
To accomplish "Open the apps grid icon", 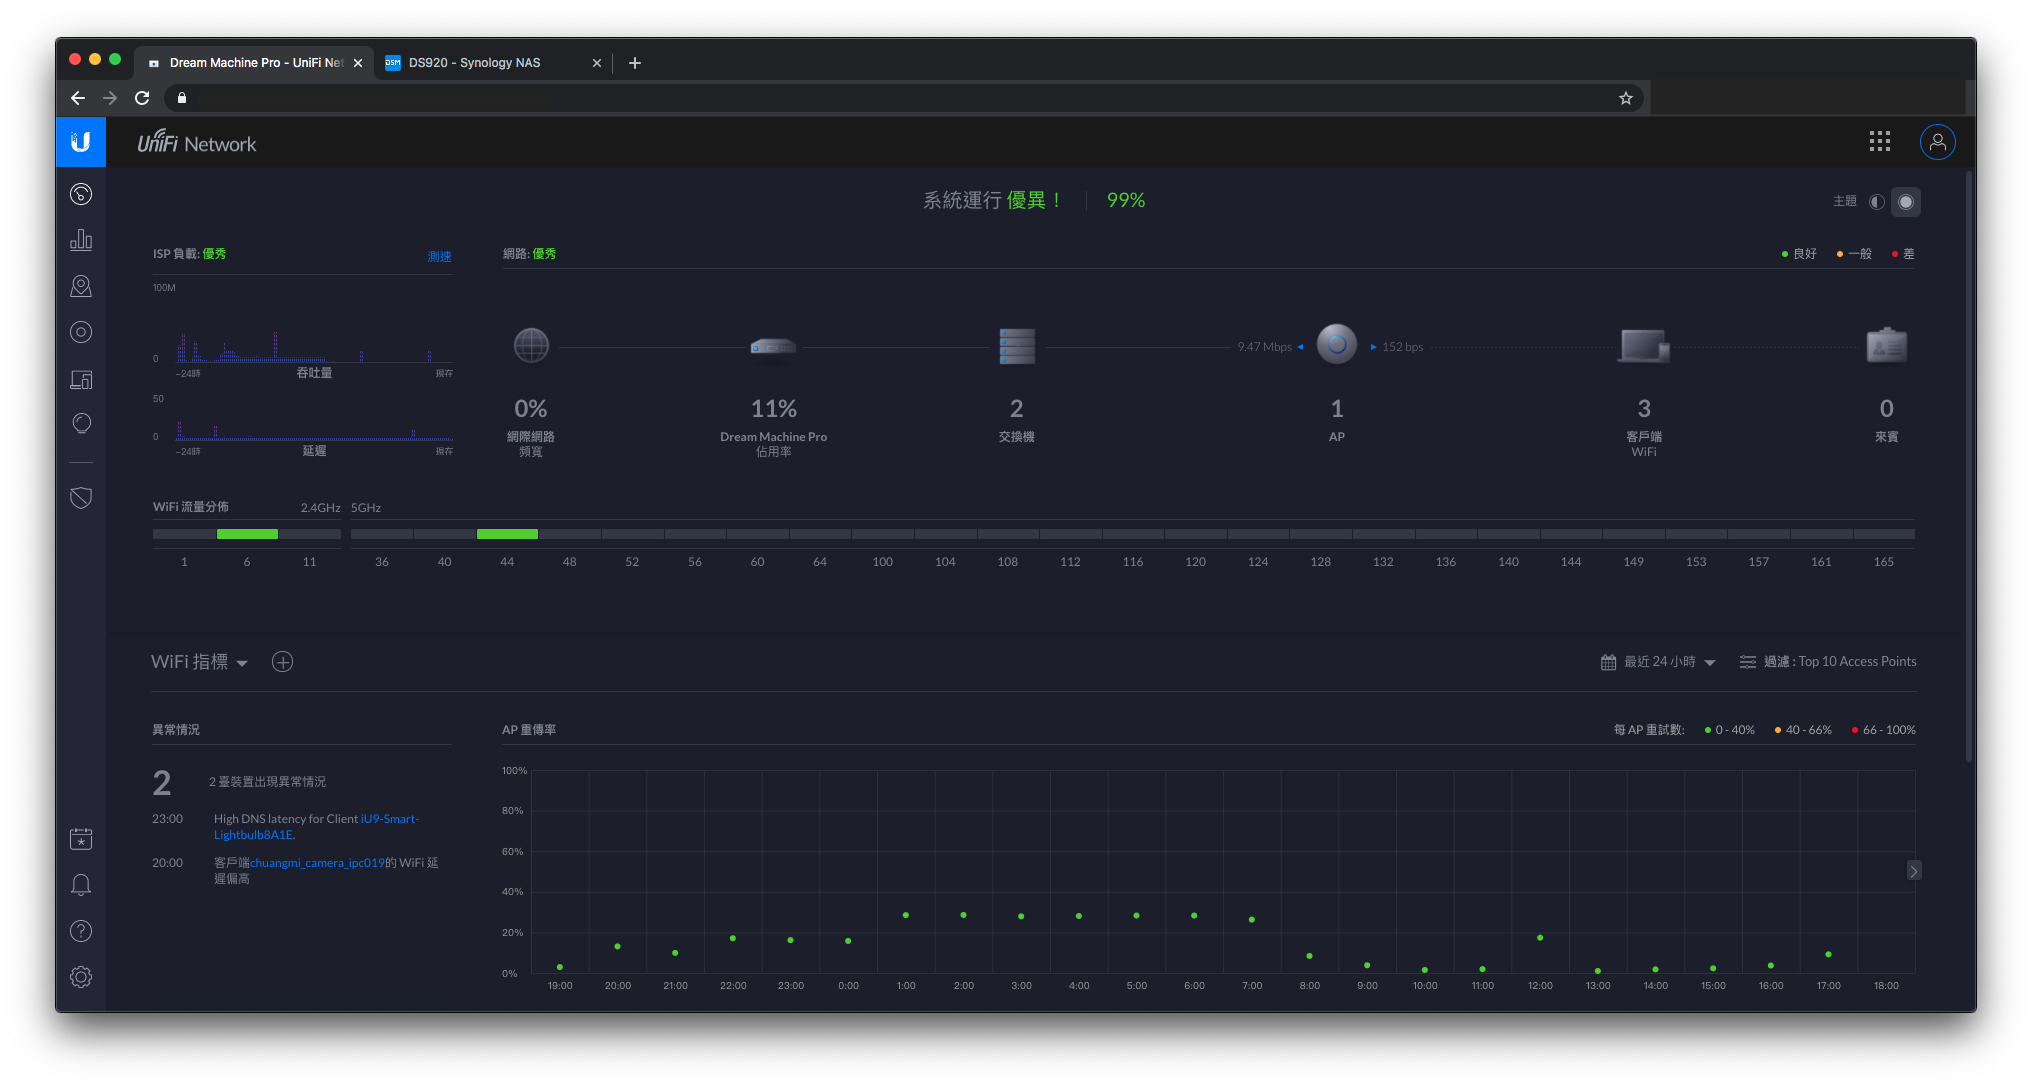I will [1880, 142].
